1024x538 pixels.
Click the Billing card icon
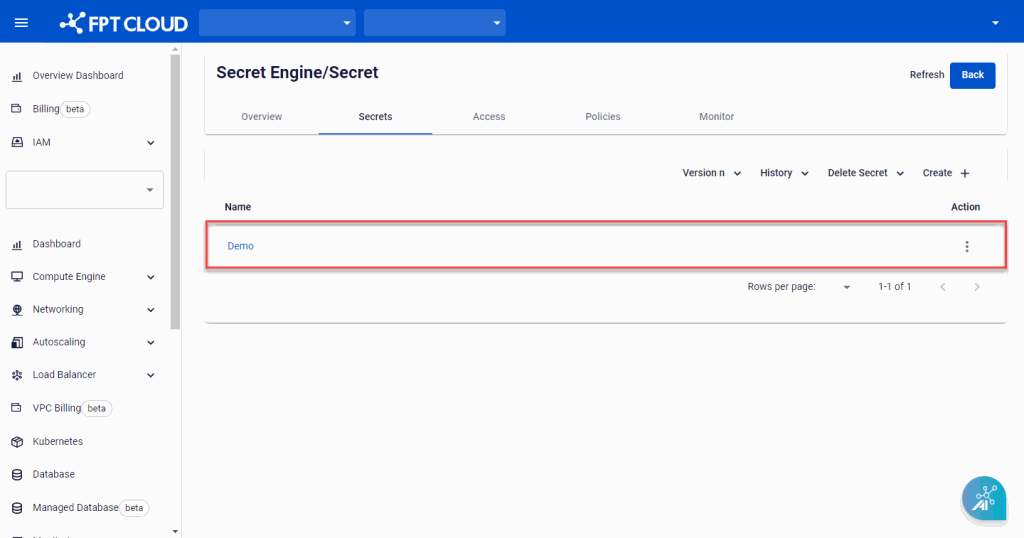[17, 108]
